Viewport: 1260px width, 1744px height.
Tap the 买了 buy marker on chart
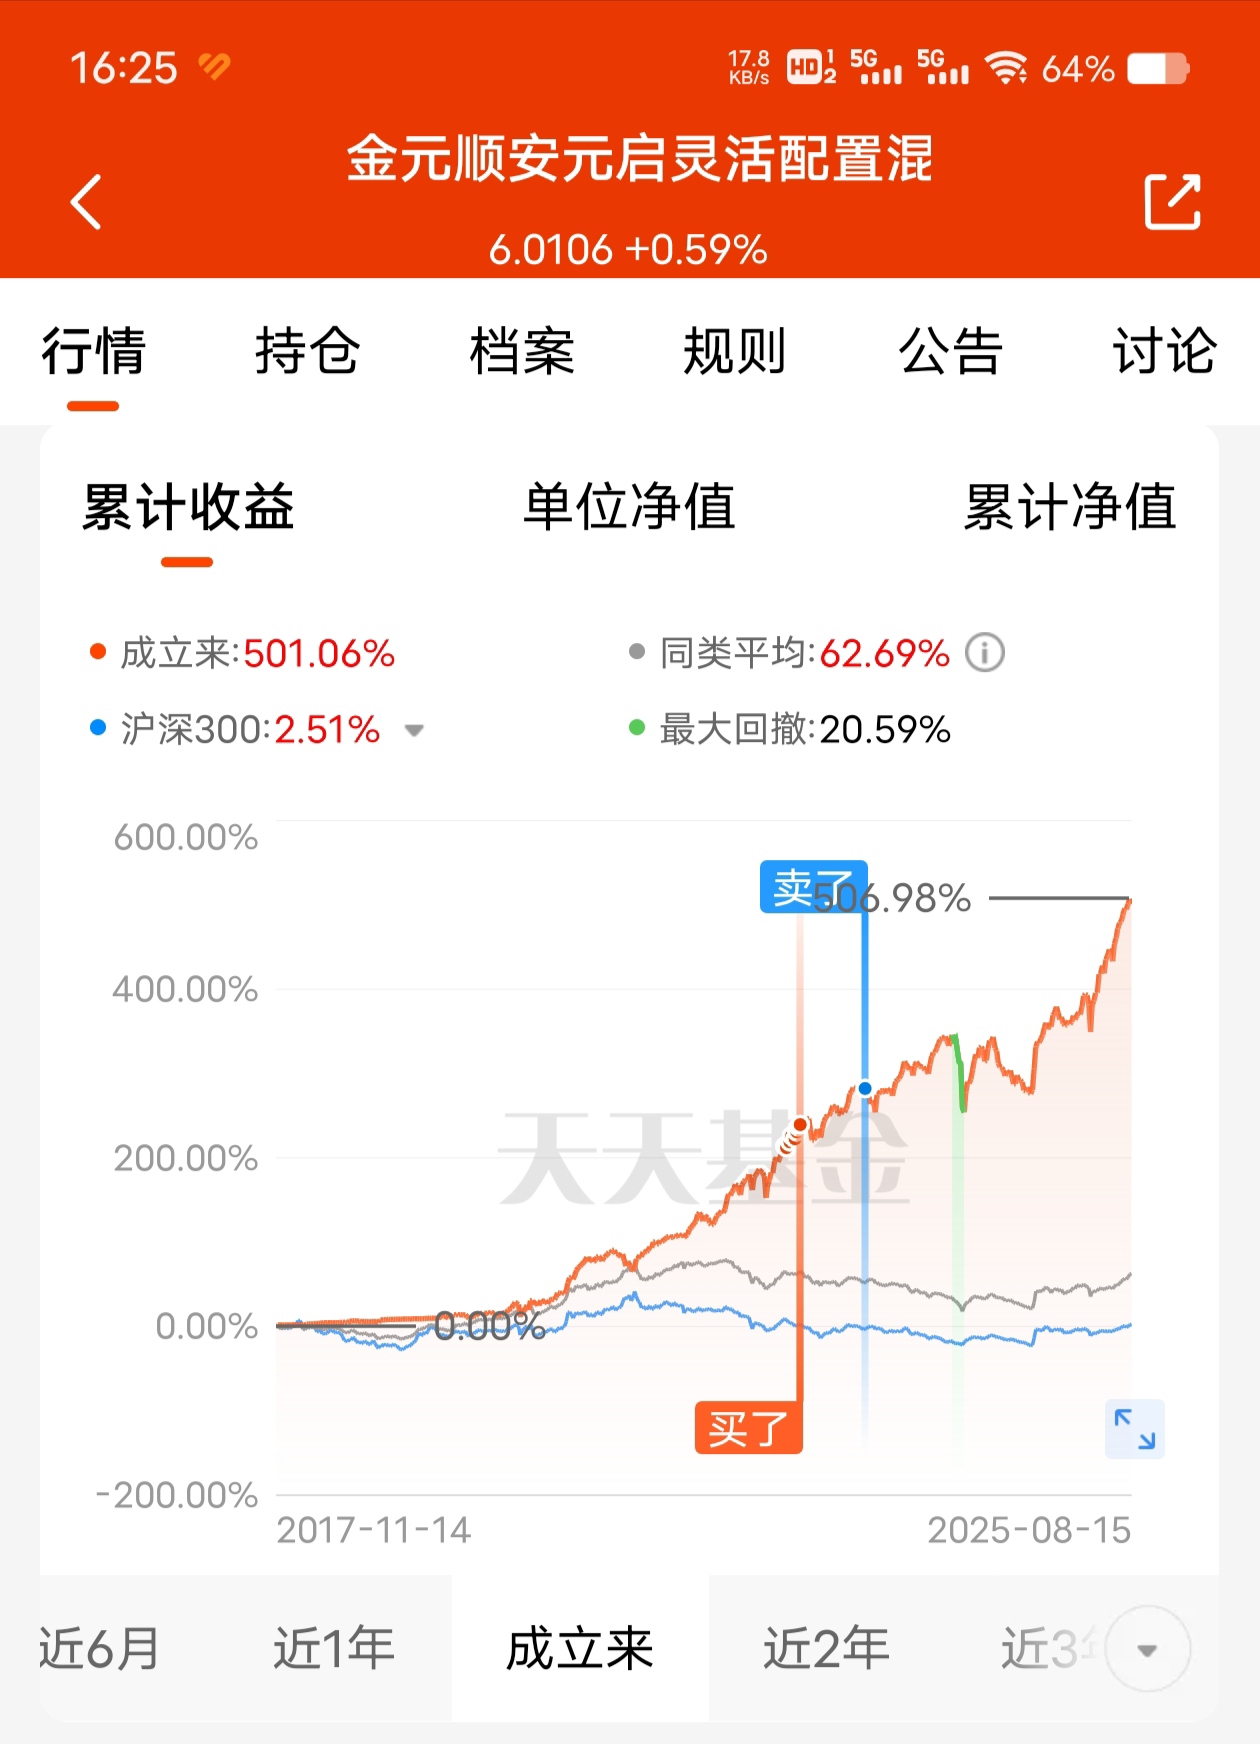(x=748, y=1427)
